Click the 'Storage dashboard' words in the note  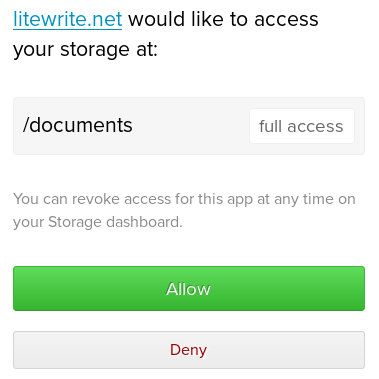tap(115, 222)
